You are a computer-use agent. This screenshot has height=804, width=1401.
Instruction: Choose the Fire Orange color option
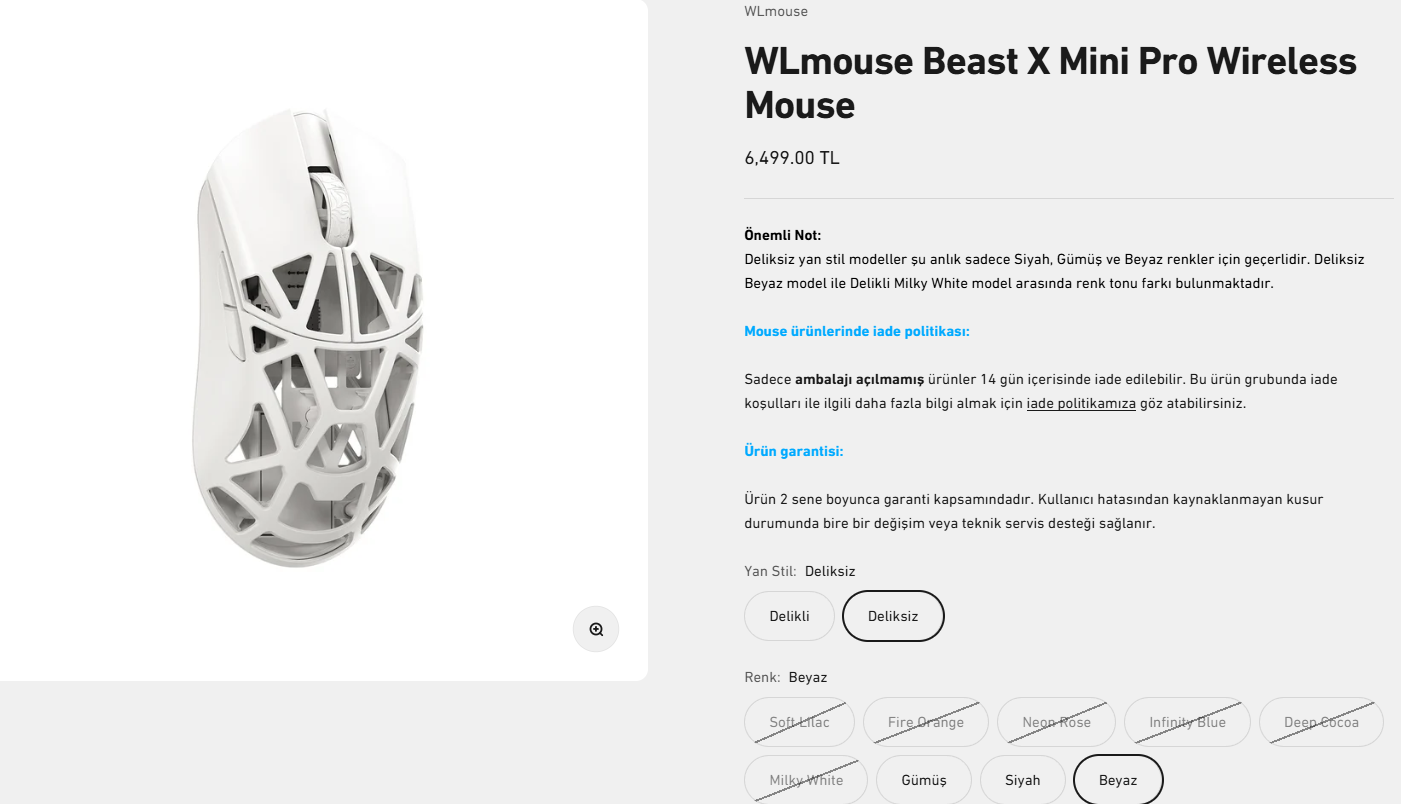click(925, 722)
